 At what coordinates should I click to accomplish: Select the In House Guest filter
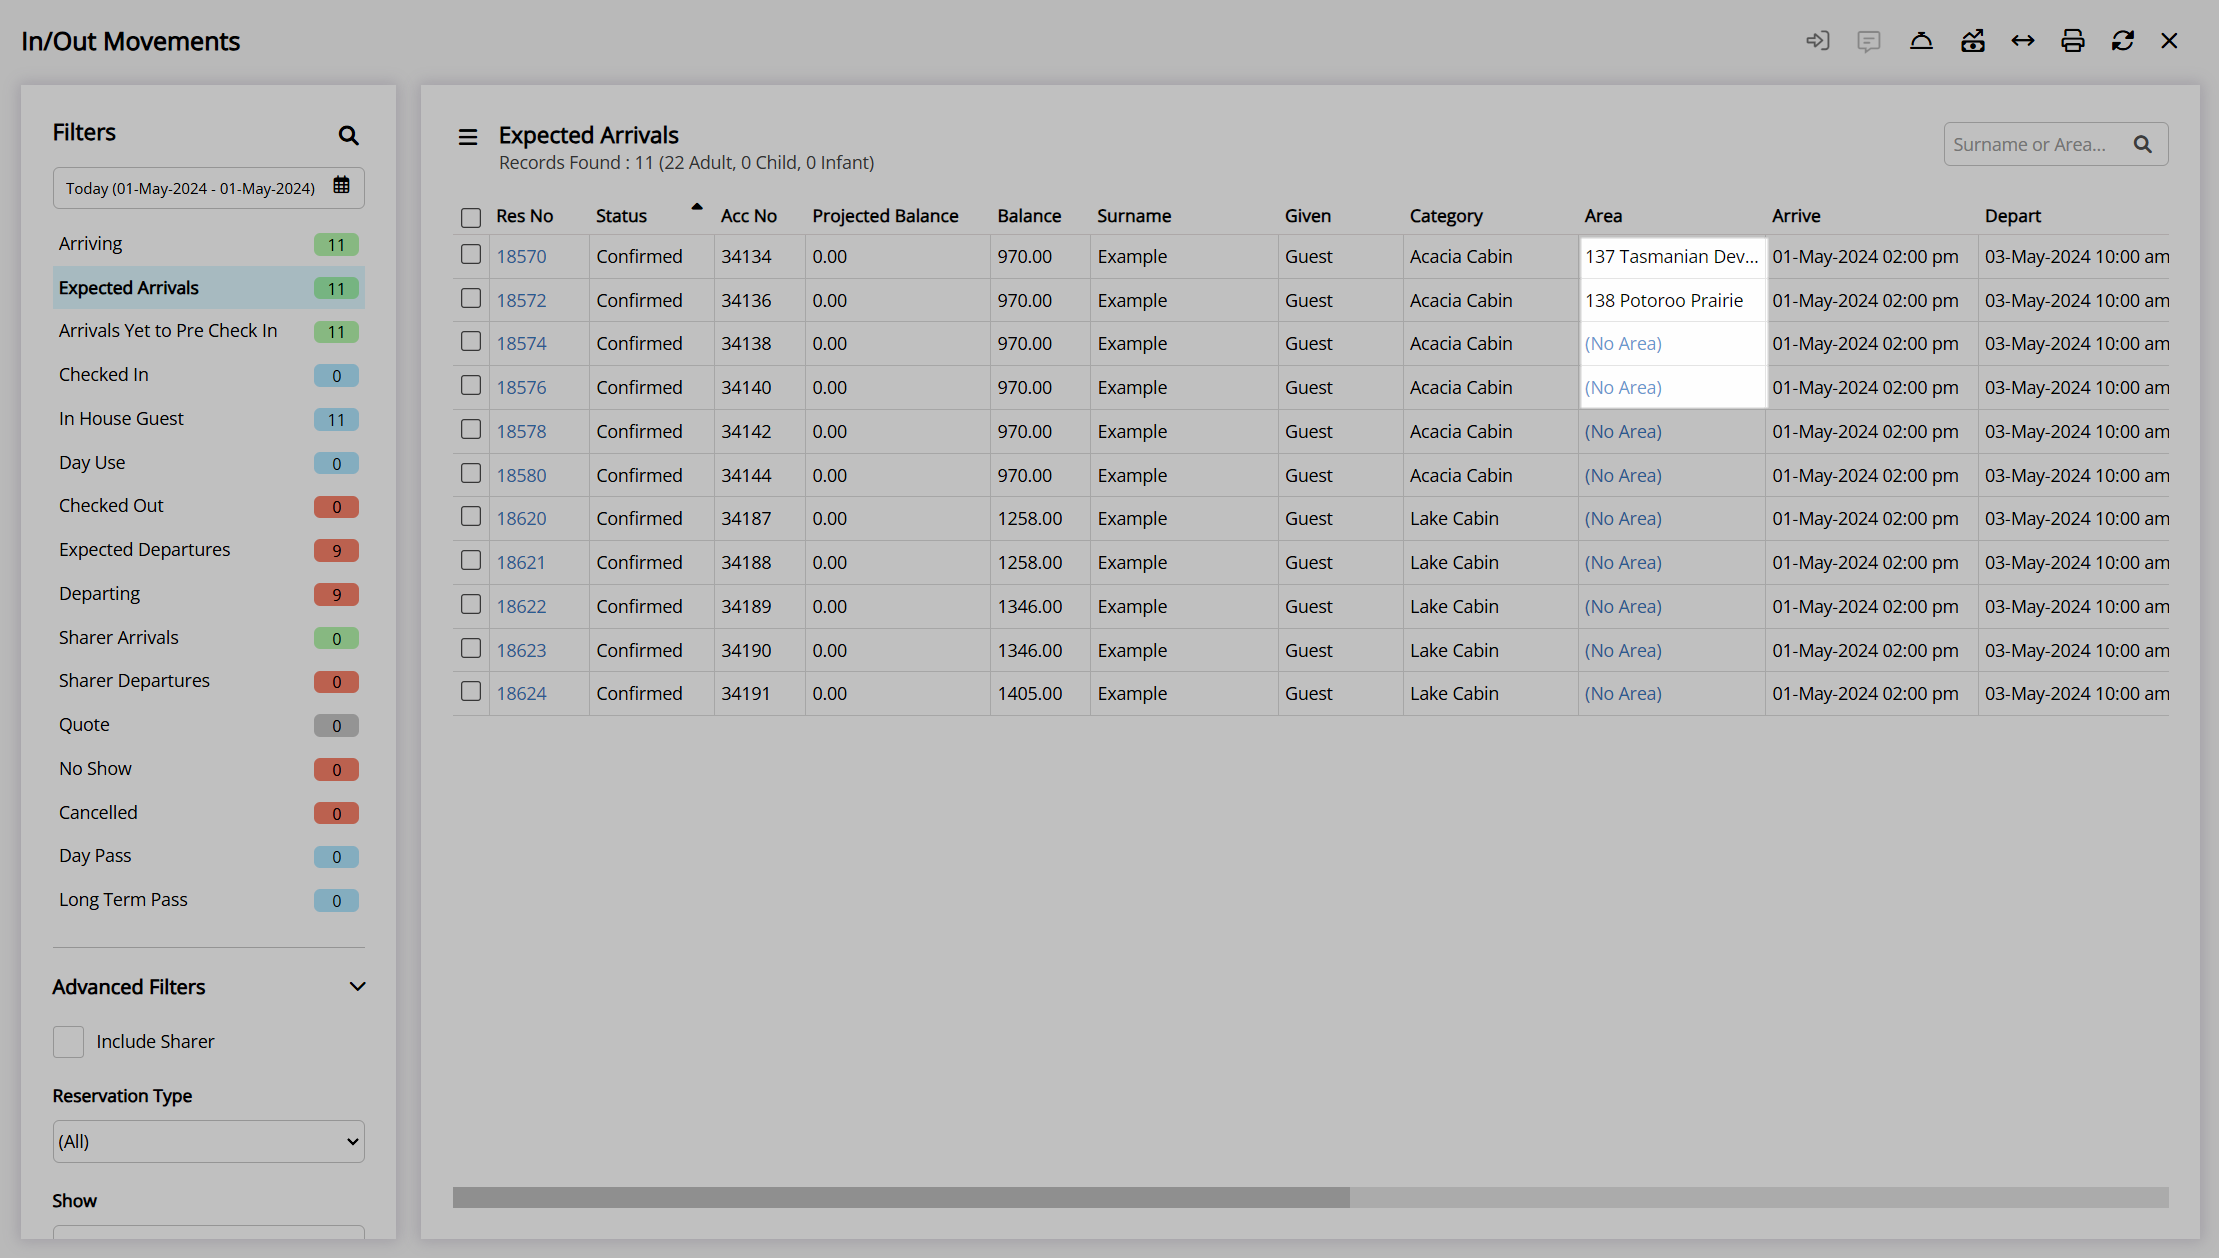point(209,419)
